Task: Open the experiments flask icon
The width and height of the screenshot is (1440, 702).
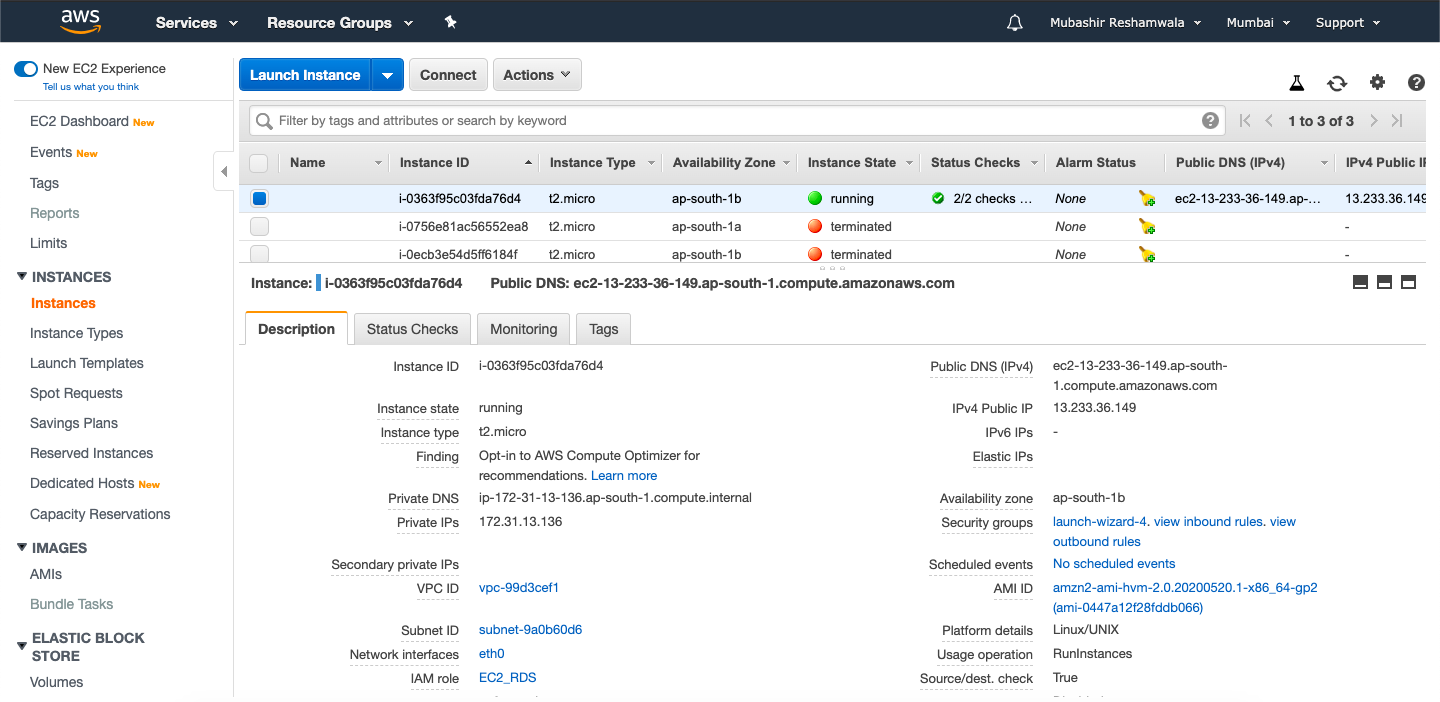Action: click(x=1297, y=83)
